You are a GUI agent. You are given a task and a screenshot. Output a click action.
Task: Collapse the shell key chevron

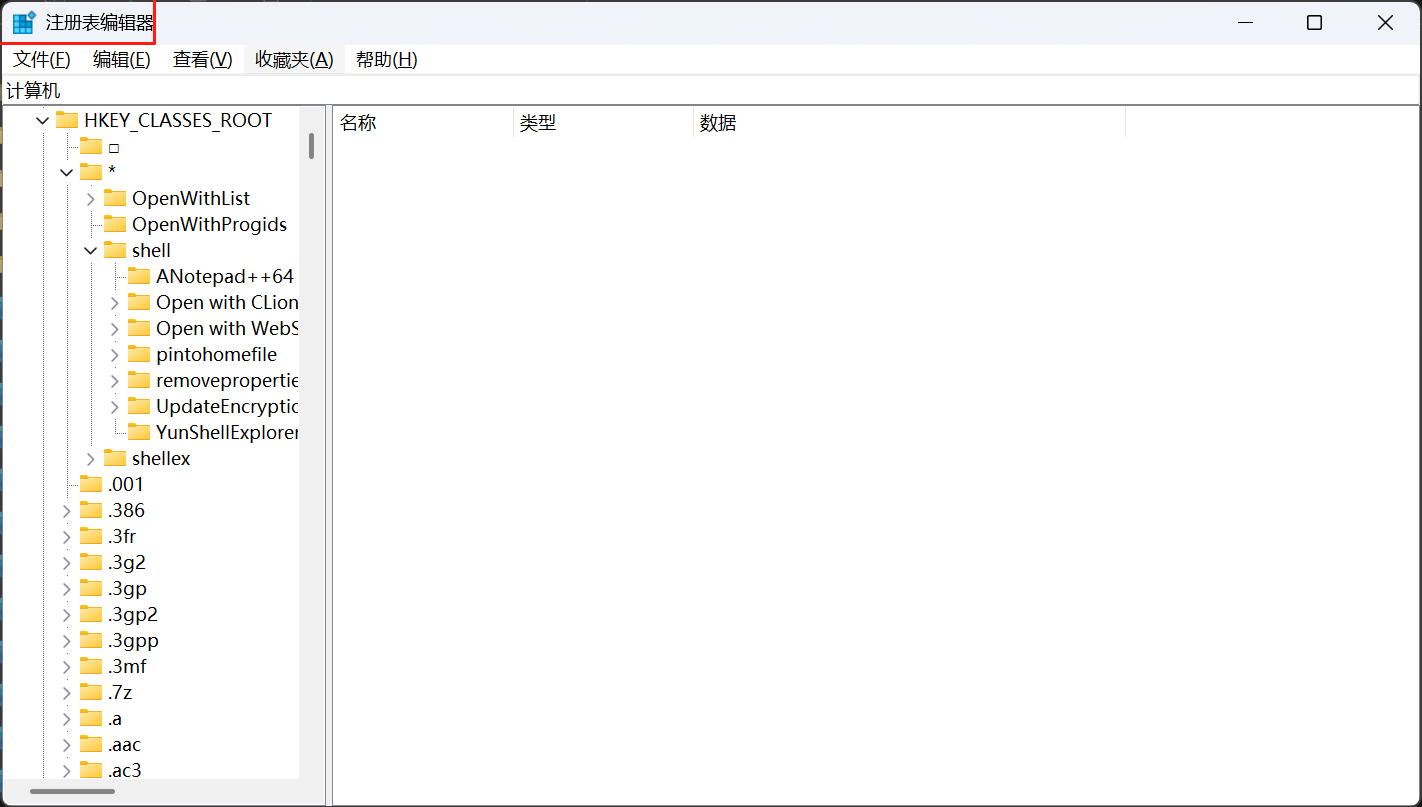(x=90, y=251)
